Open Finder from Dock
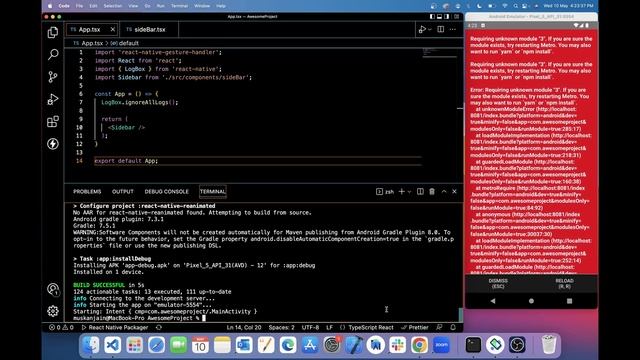Viewport: 640px width, 360px height. pos(91,345)
